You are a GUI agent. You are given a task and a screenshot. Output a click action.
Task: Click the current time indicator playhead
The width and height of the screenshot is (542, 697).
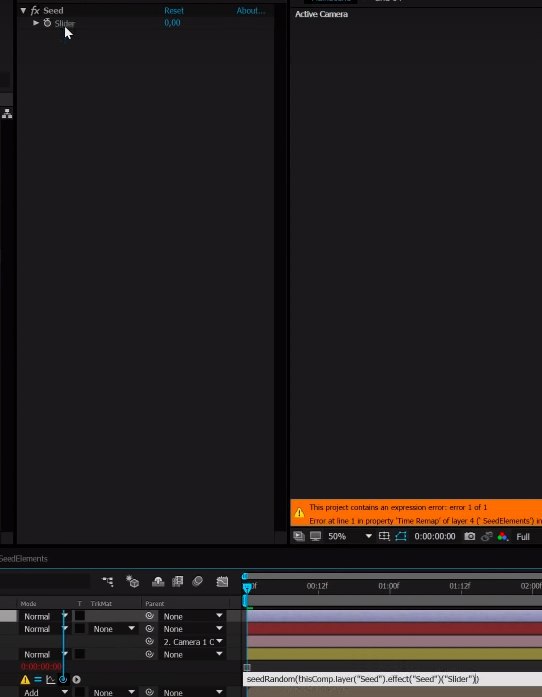247,588
